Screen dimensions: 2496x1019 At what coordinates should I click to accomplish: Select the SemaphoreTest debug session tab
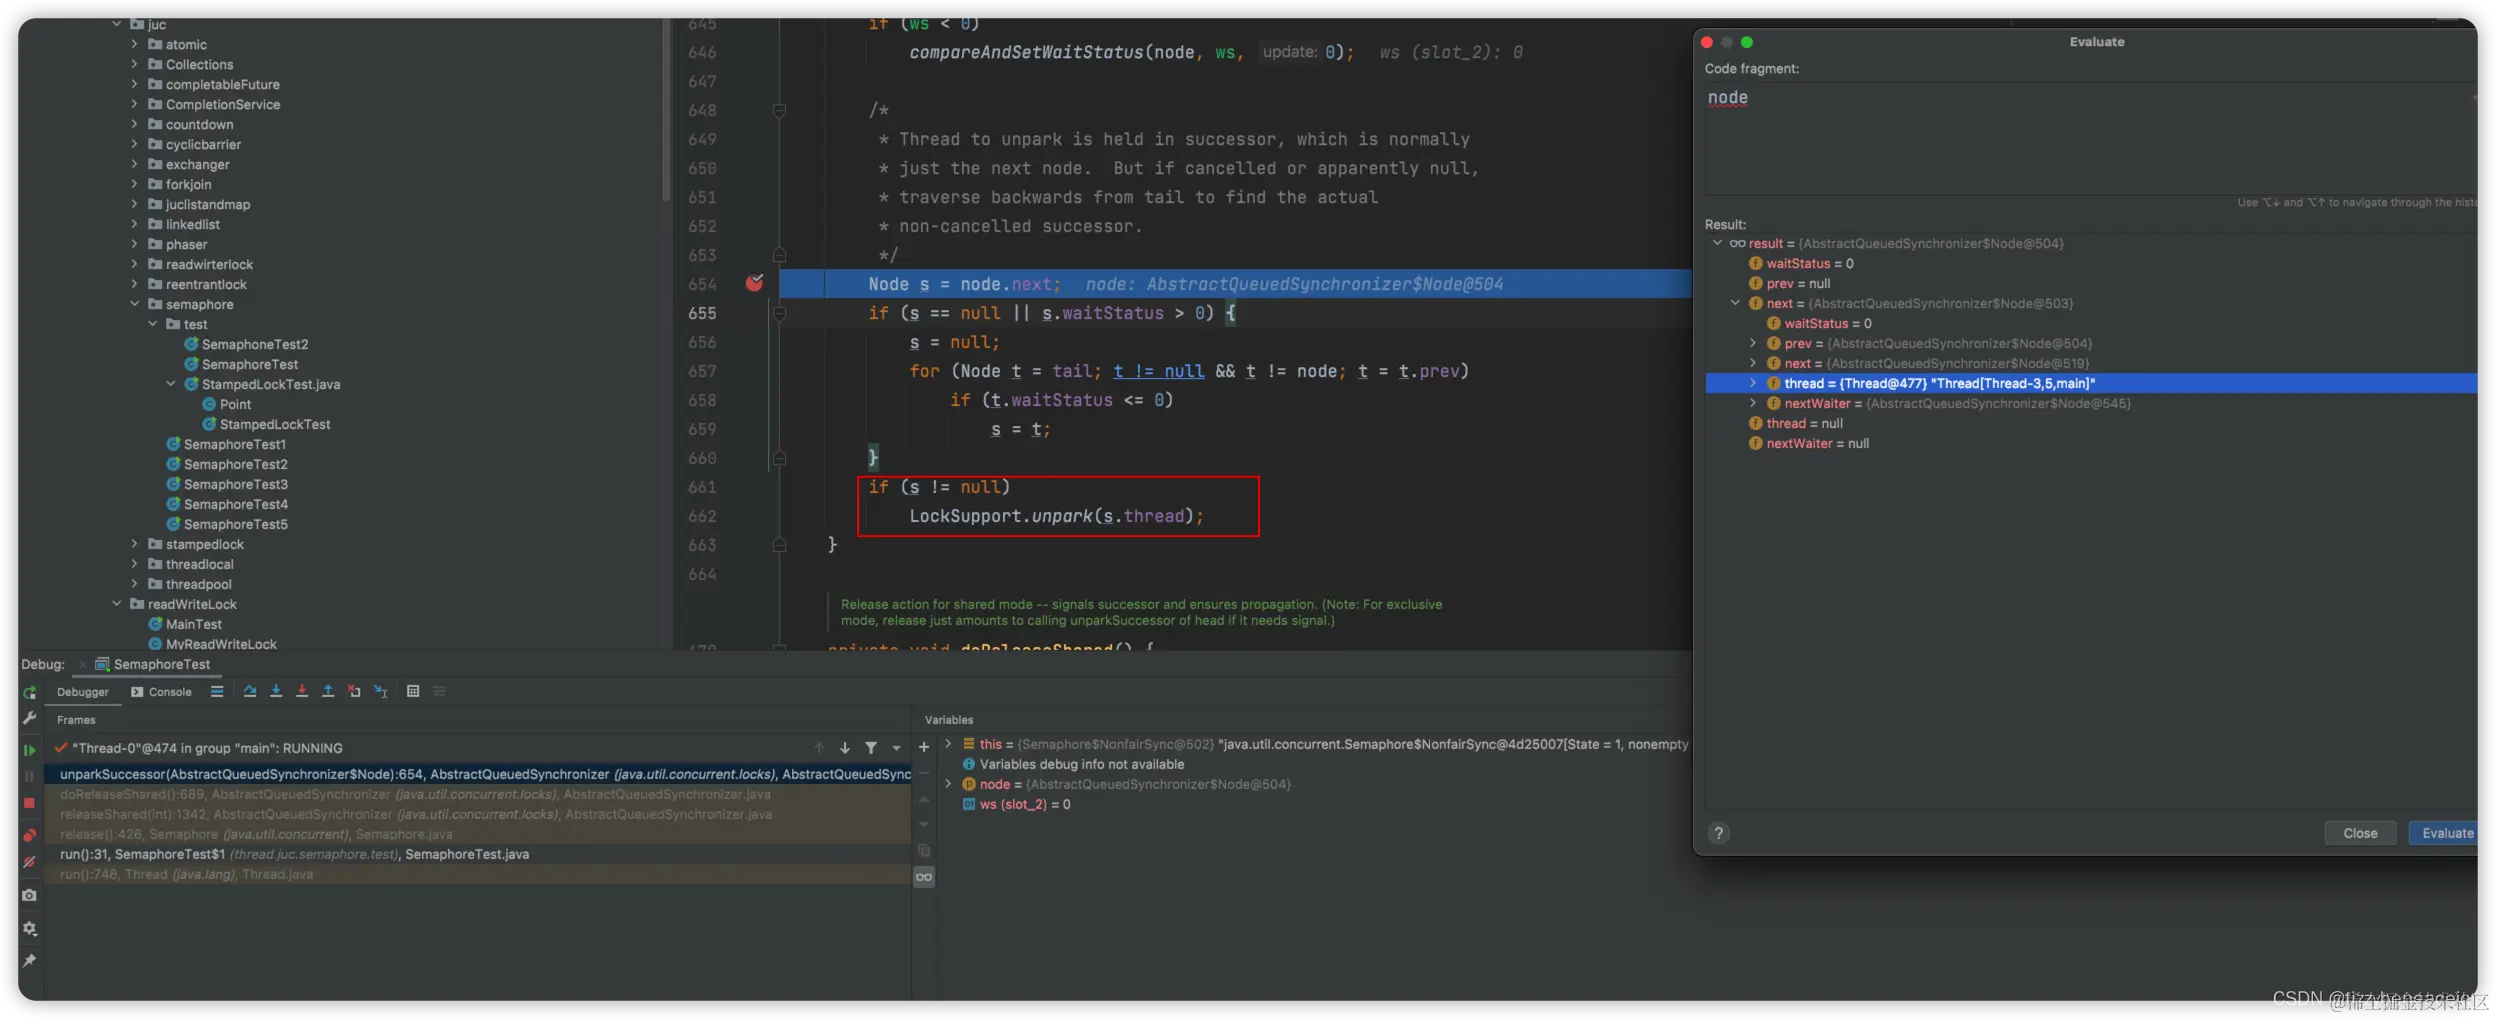pyautogui.click(x=153, y=665)
